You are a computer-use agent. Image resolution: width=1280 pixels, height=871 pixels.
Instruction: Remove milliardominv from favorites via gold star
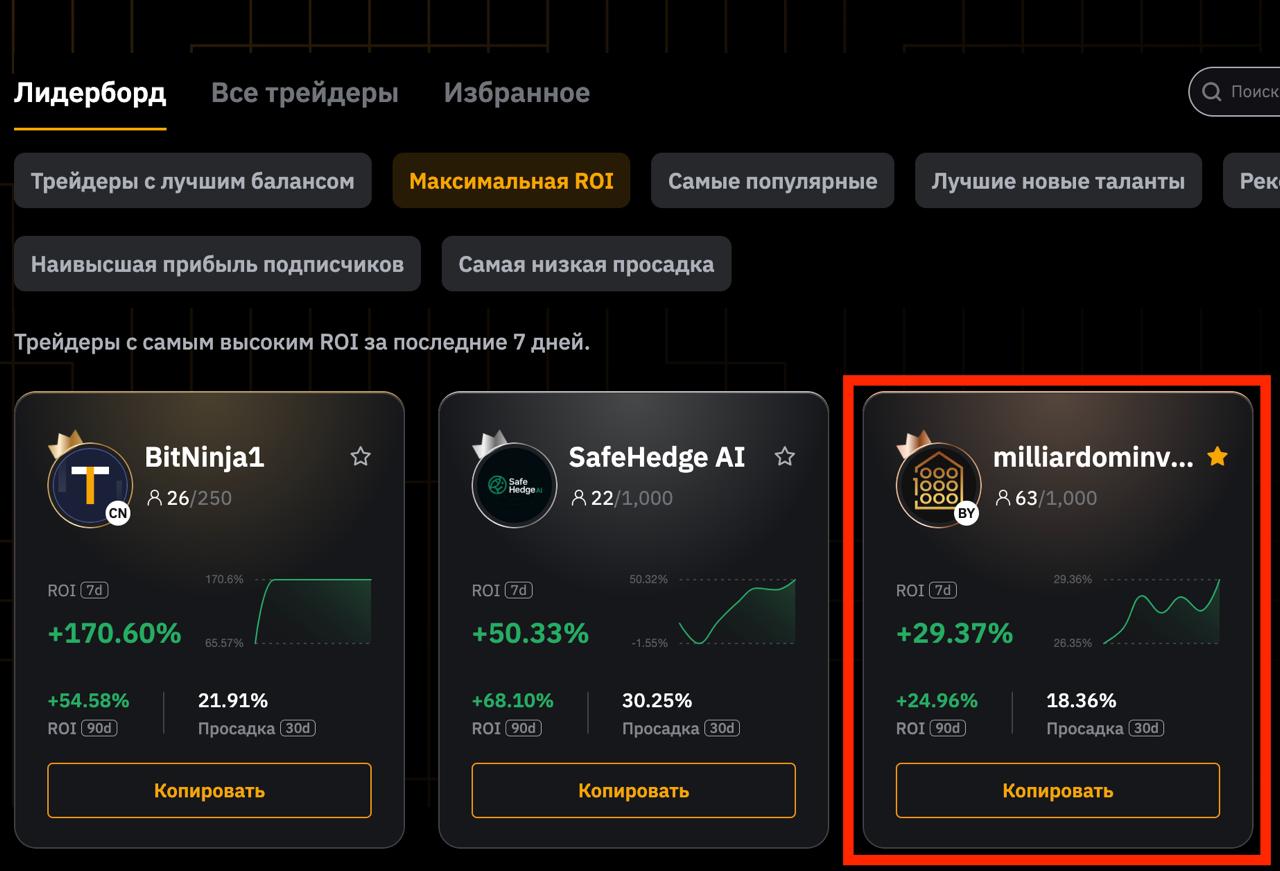[x=1217, y=457]
